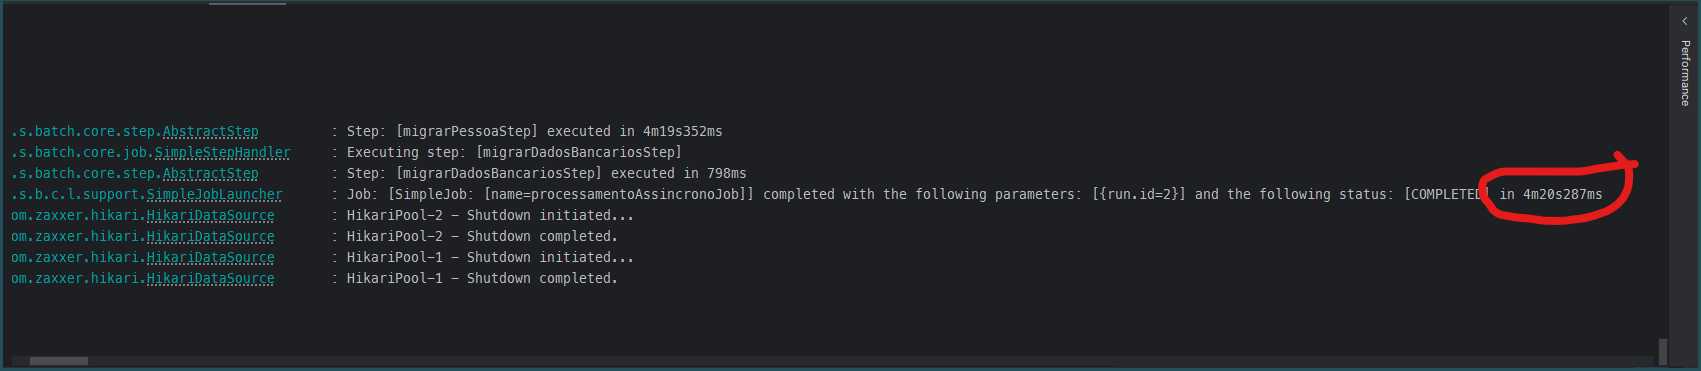Image resolution: width=1701 pixels, height=371 pixels.
Task: Click the run.id=2 parameter text
Action: (x=1138, y=194)
